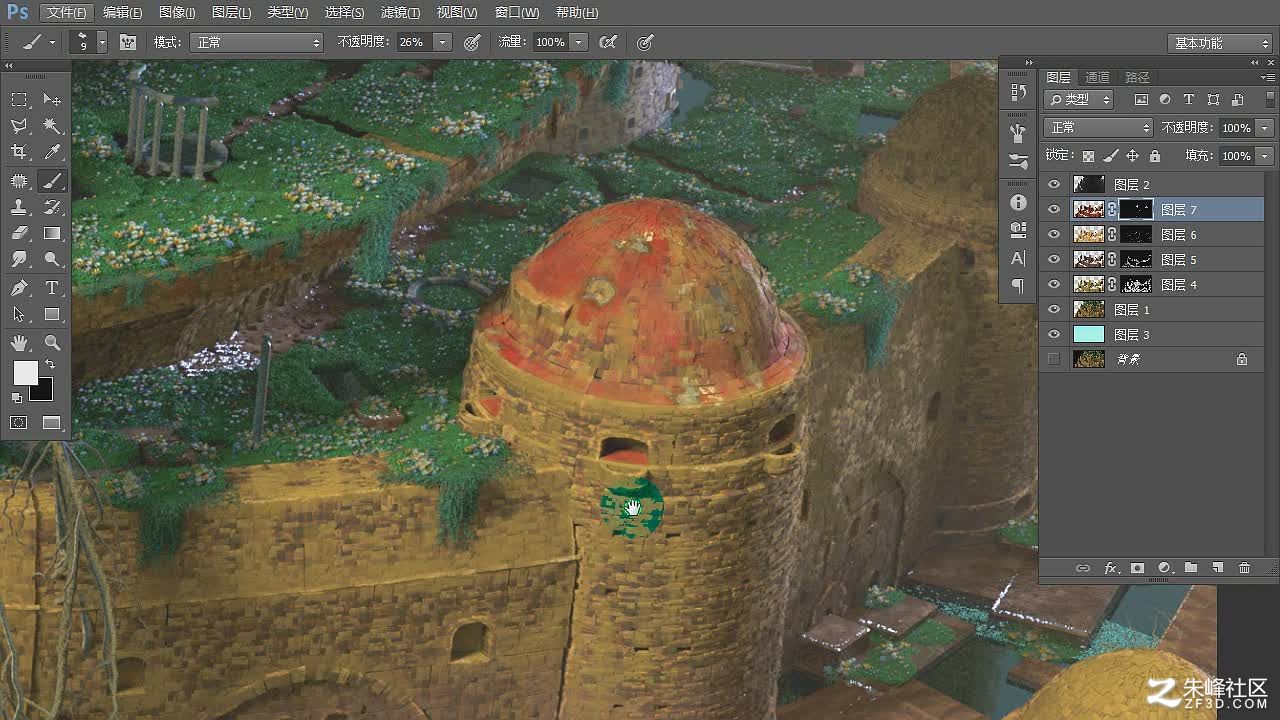Screen dimensions: 1280x720
Task: Open the layer filter 类型 dropdown
Action: tap(1079, 100)
